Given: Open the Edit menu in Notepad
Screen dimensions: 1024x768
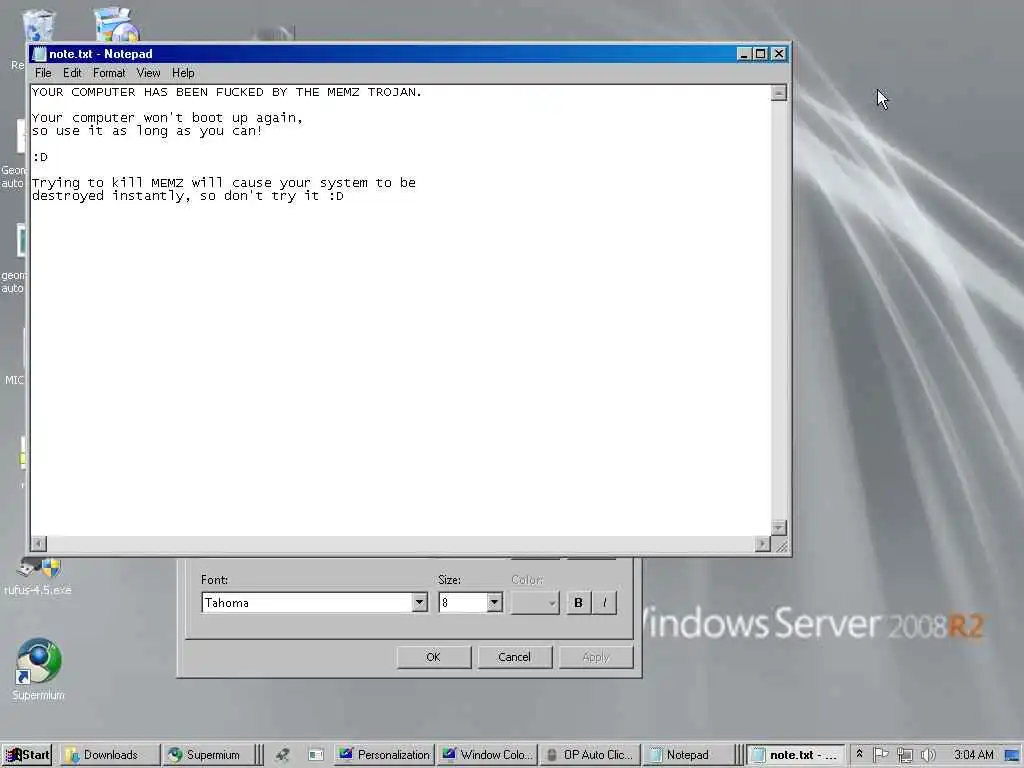Looking at the screenshot, I should point(72,72).
